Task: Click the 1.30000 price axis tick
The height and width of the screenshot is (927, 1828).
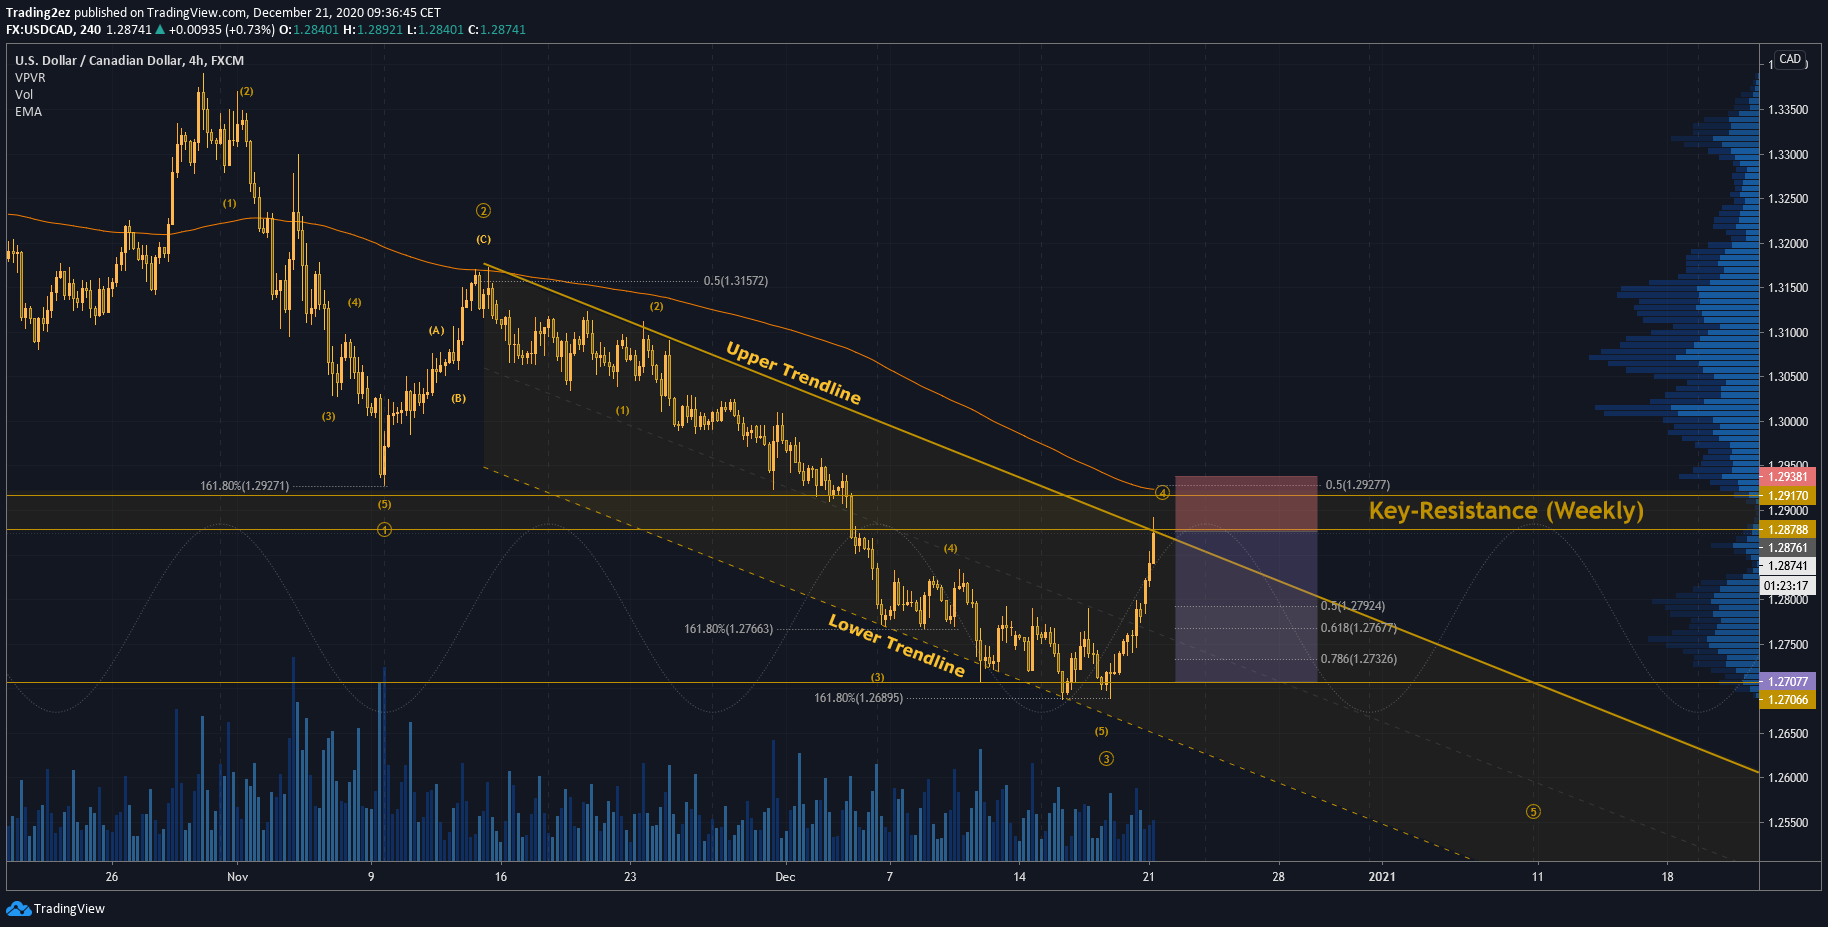Action: (x=1788, y=422)
